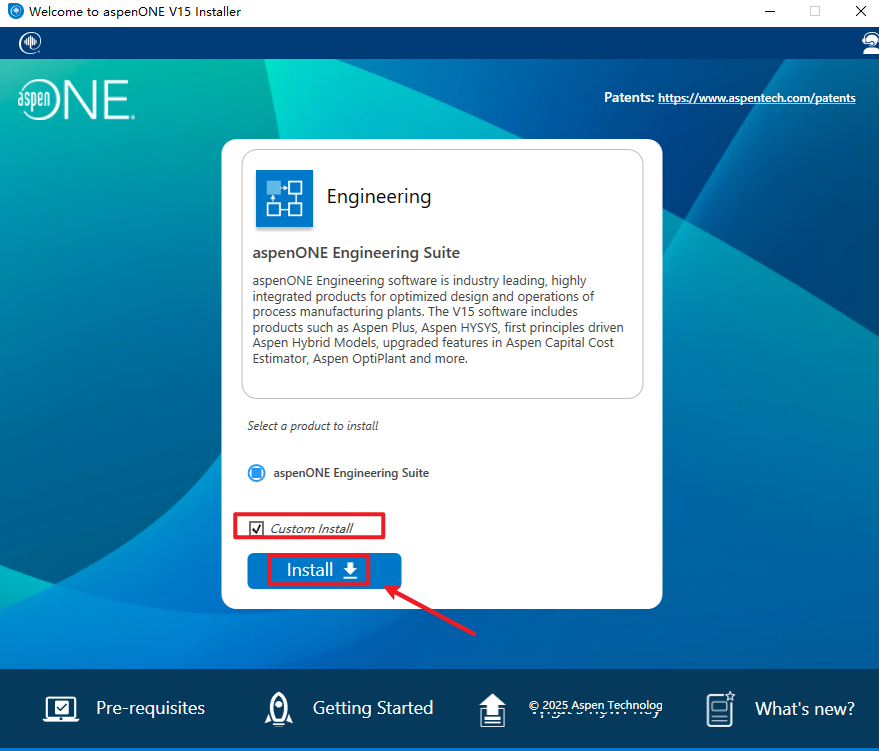This screenshot has width=879, height=751.
Task: Click the AspenTech round logo icon in header
Action: pos(30,43)
